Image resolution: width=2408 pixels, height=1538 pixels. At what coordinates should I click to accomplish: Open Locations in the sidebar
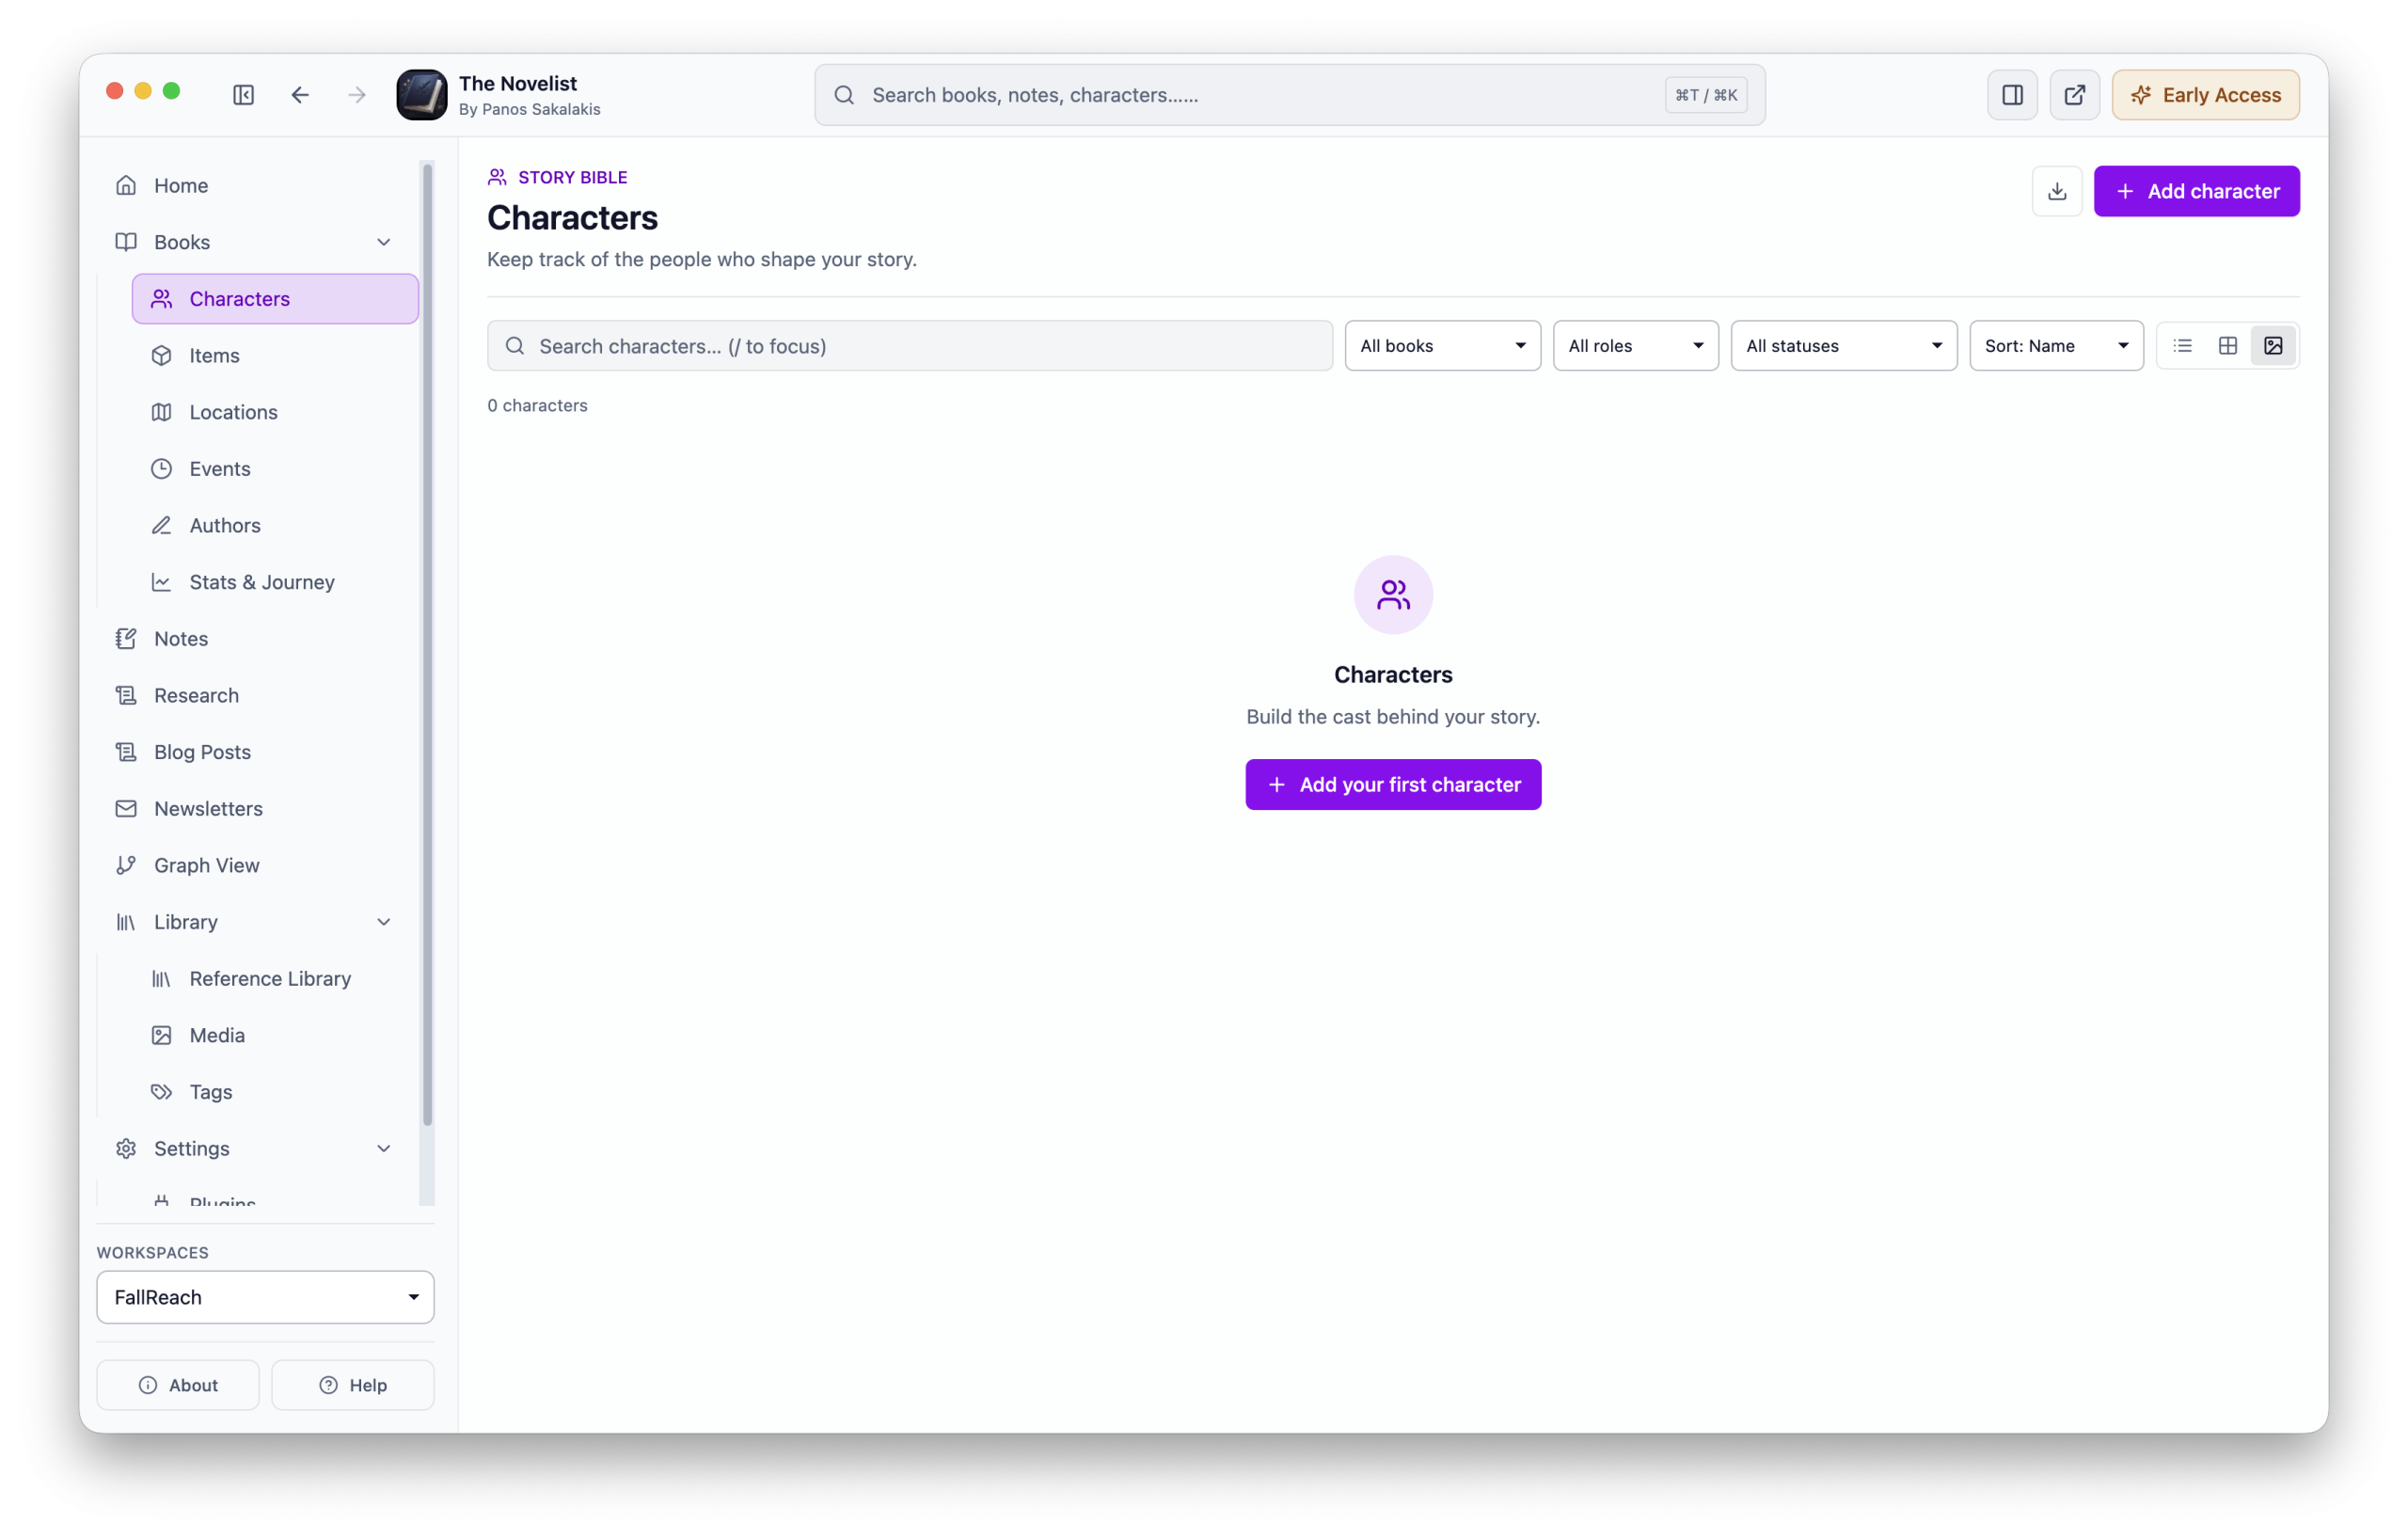275,412
